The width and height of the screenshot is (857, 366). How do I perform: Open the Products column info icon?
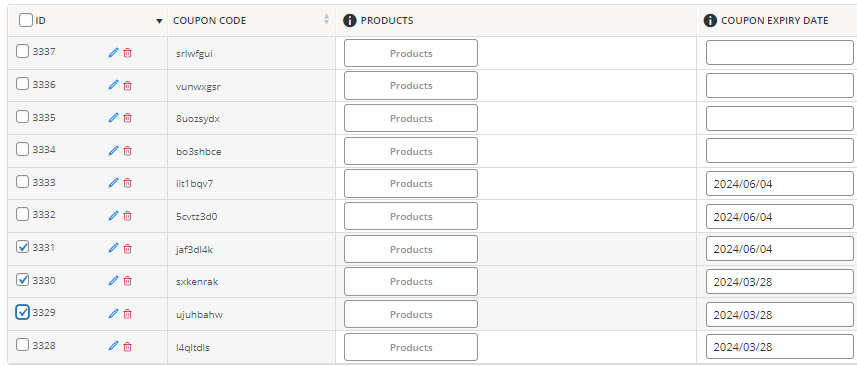(350, 20)
